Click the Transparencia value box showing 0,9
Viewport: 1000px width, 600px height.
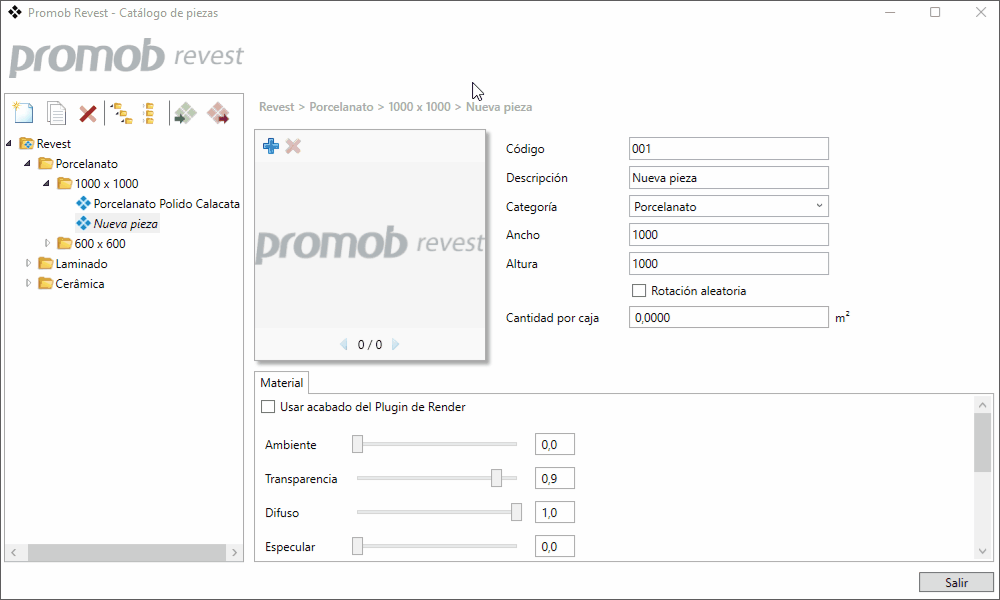pyautogui.click(x=555, y=478)
